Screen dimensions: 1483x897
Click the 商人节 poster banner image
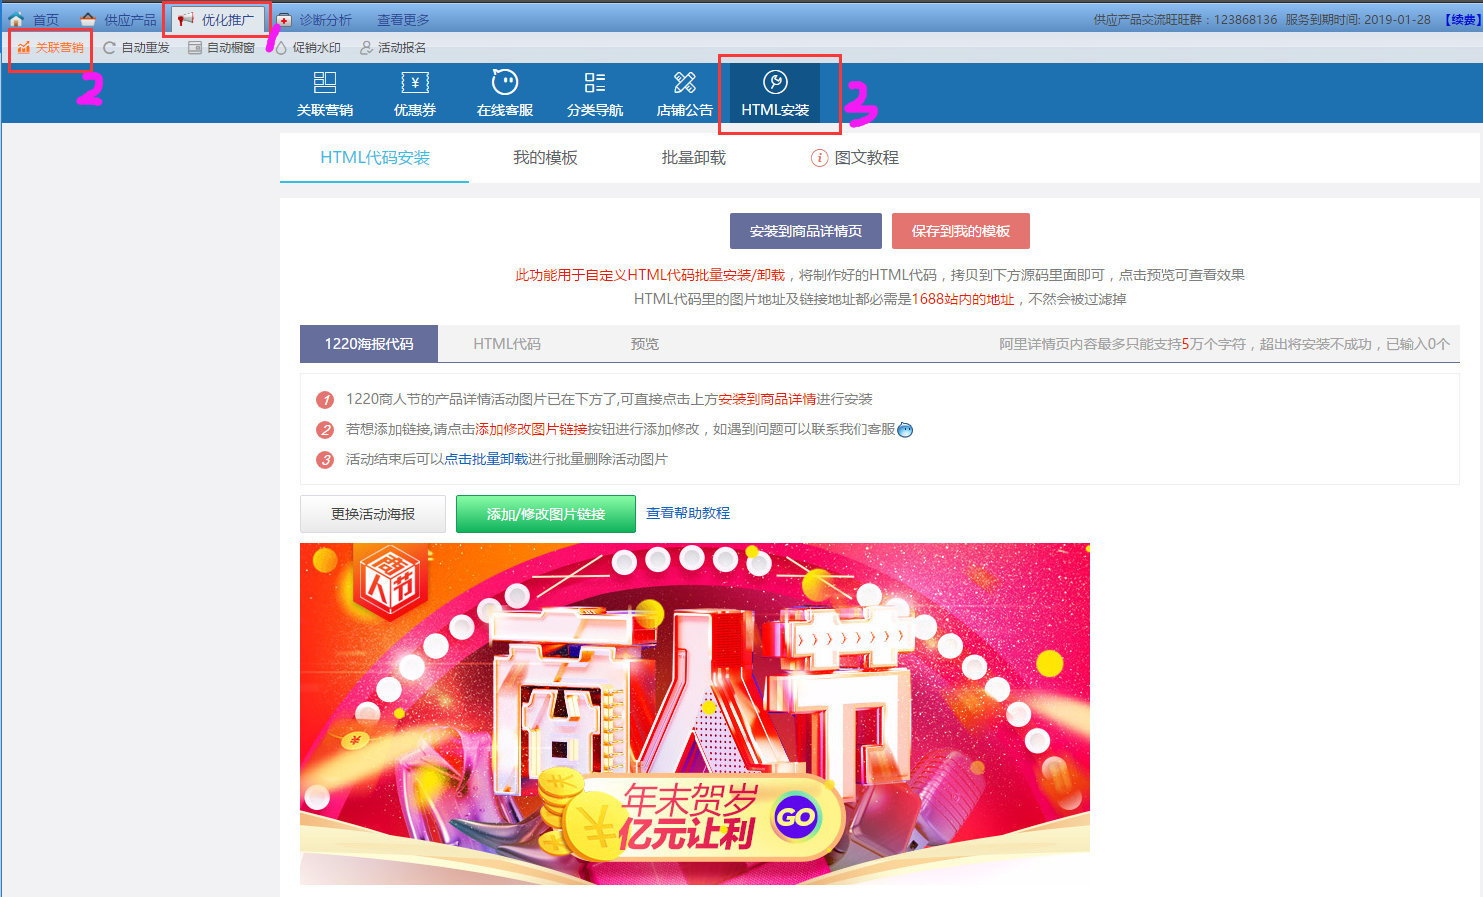pos(695,713)
